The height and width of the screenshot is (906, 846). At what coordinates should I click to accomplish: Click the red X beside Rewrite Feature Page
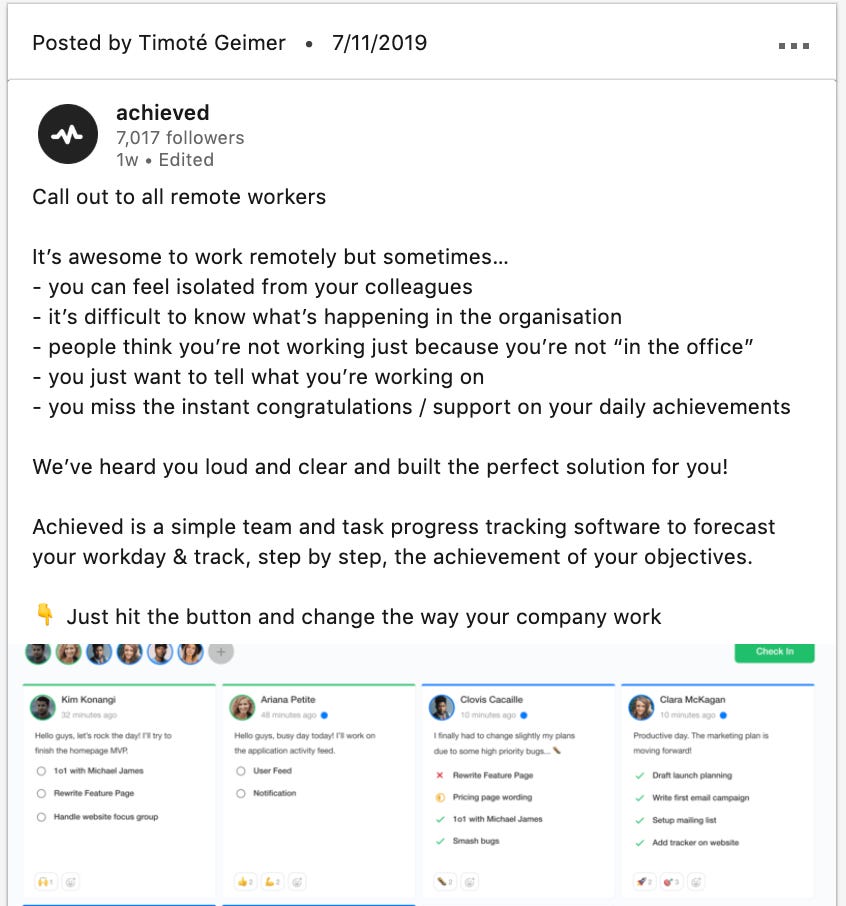pyautogui.click(x=439, y=774)
